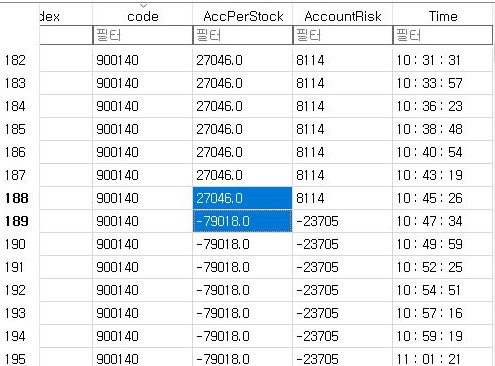The width and height of the screenshot is (495, 366).
Task: Click the AccPerStock column header
Action: (243, 16)
